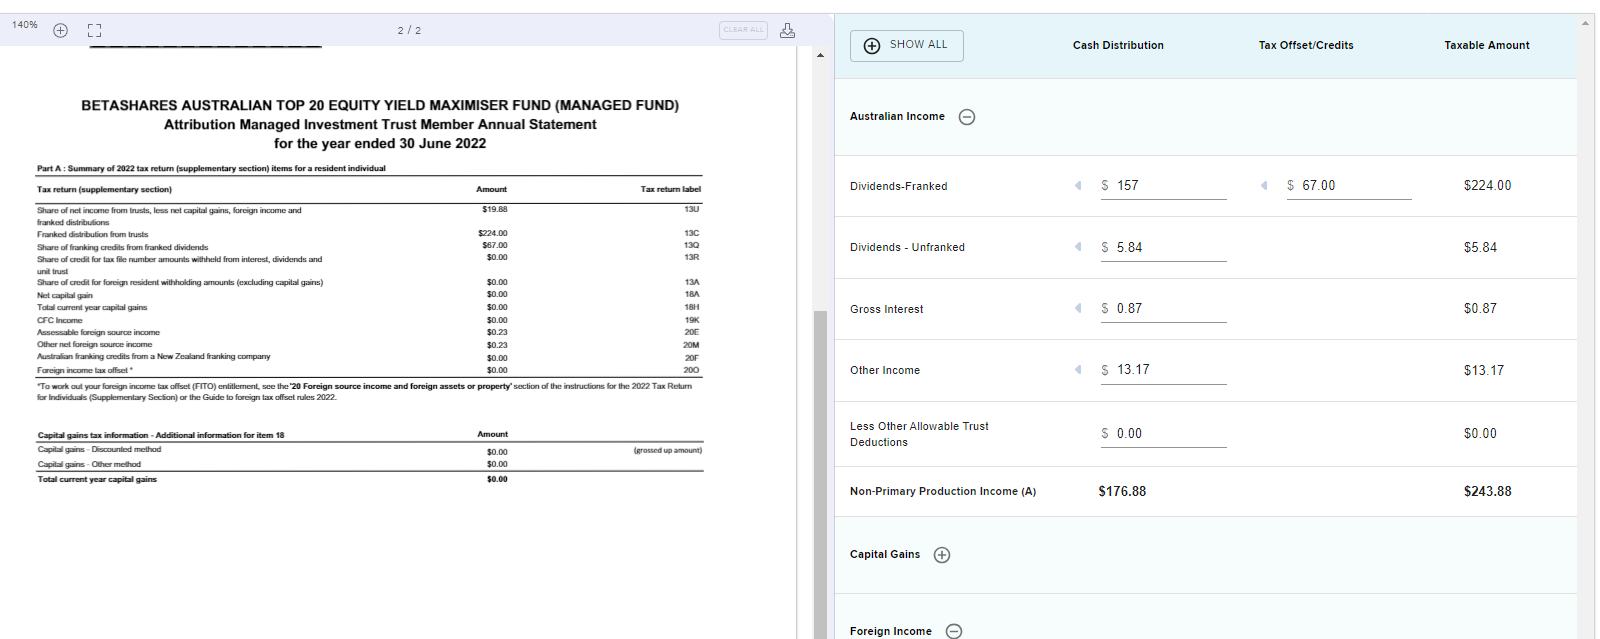
Task: Click the Cash Distribution column header
Action: pyautogui.click(x=1118, y=46)
